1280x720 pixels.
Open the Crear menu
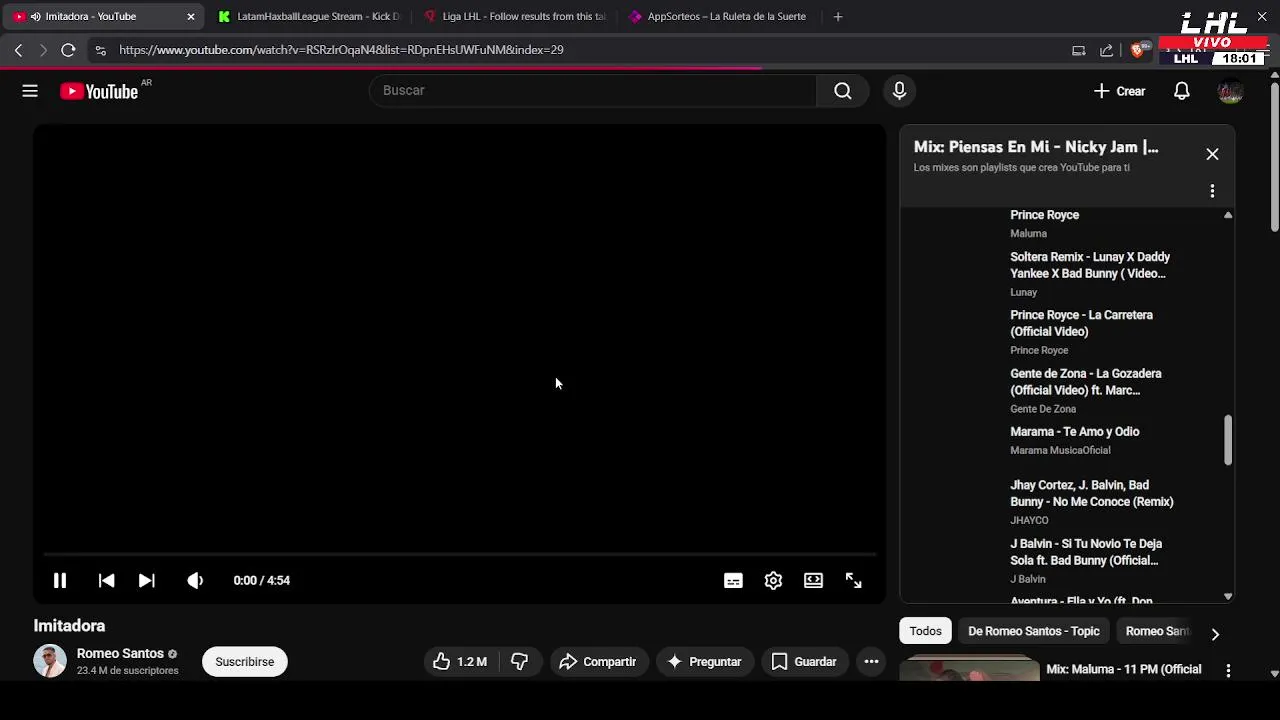coord(1120,91)
